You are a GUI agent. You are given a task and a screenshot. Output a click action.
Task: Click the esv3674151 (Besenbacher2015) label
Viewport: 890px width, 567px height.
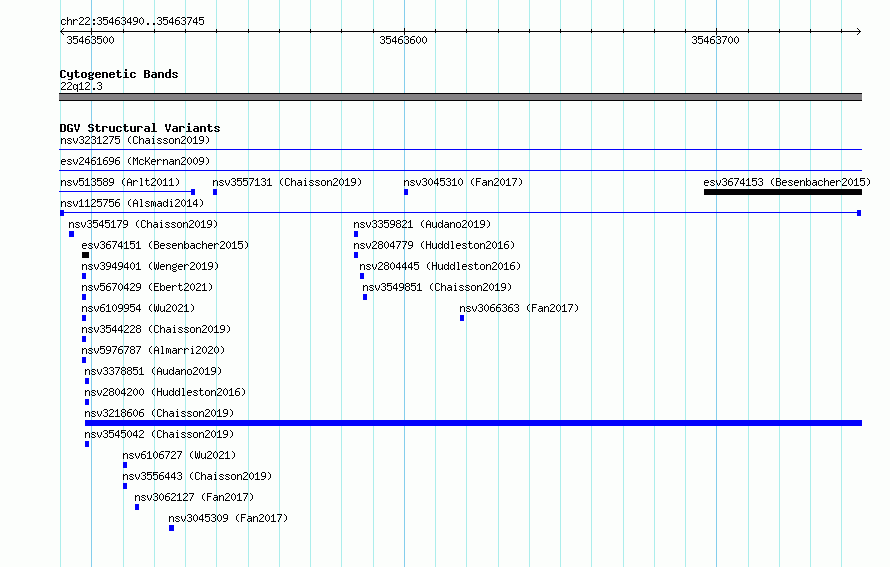(x=165, y=245)
